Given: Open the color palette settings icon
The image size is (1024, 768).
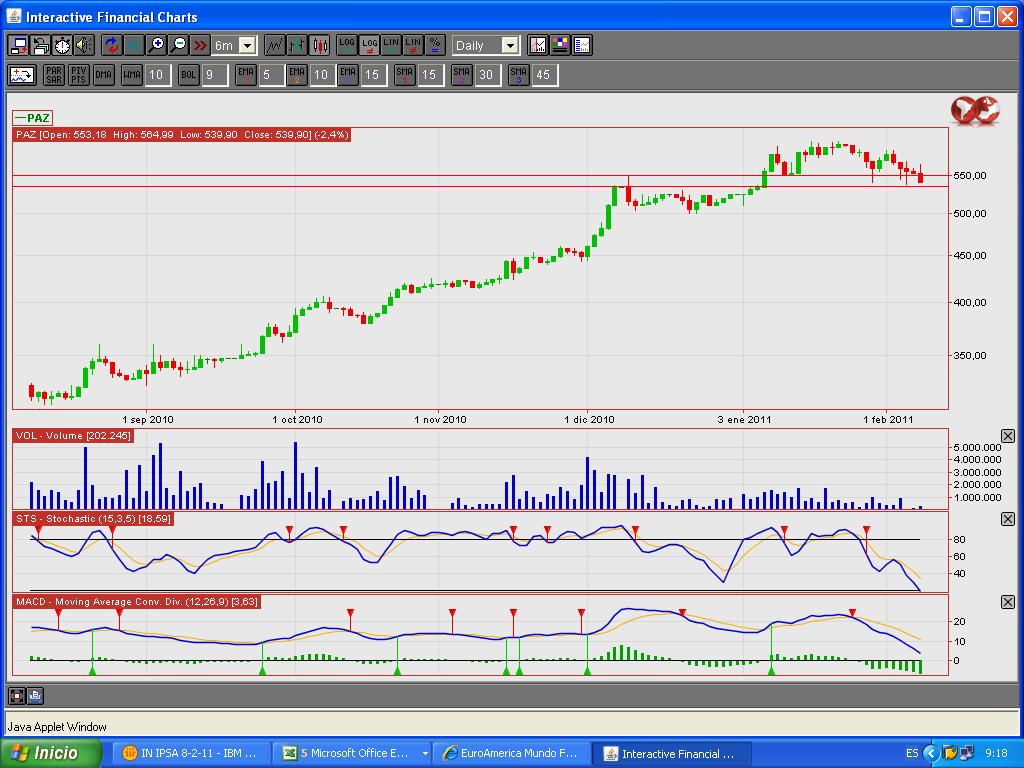Looking at the screenshot, I should click(x=560, y=45).
